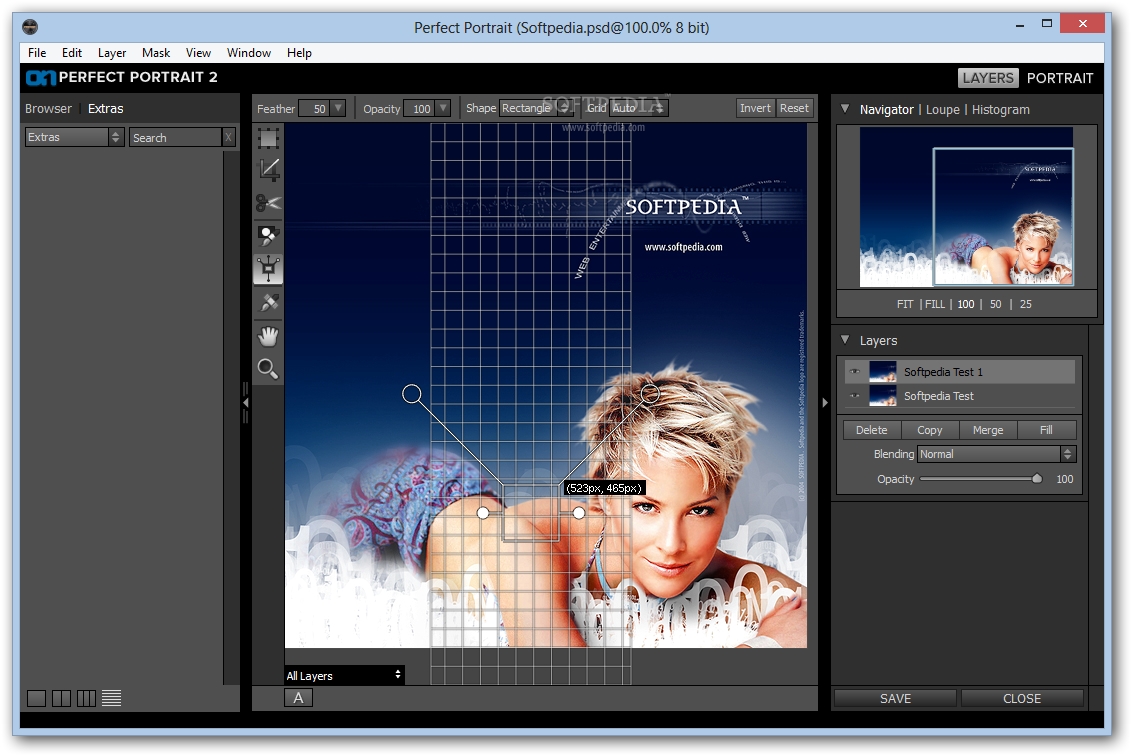Image resolution: width=1132 pixels, height=756 pixels.
Task: Set navigator zoom to 25
Action: (x=1026, y=304)
